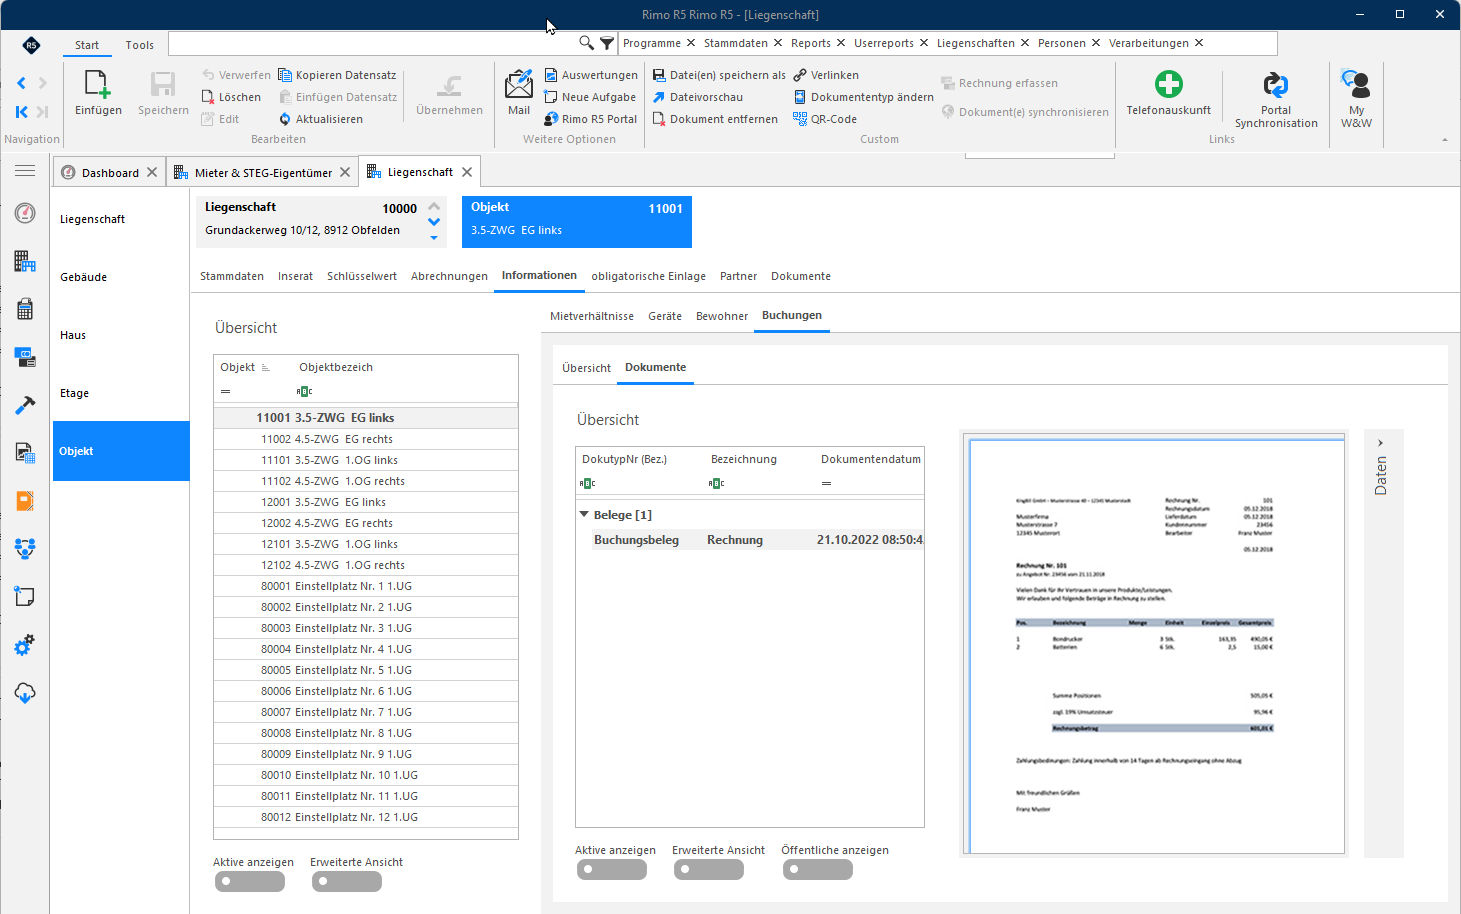Open Liegenschaft selector dropdown arrow
Screen dimensions: 1461x914
click(x=434, y=238)
